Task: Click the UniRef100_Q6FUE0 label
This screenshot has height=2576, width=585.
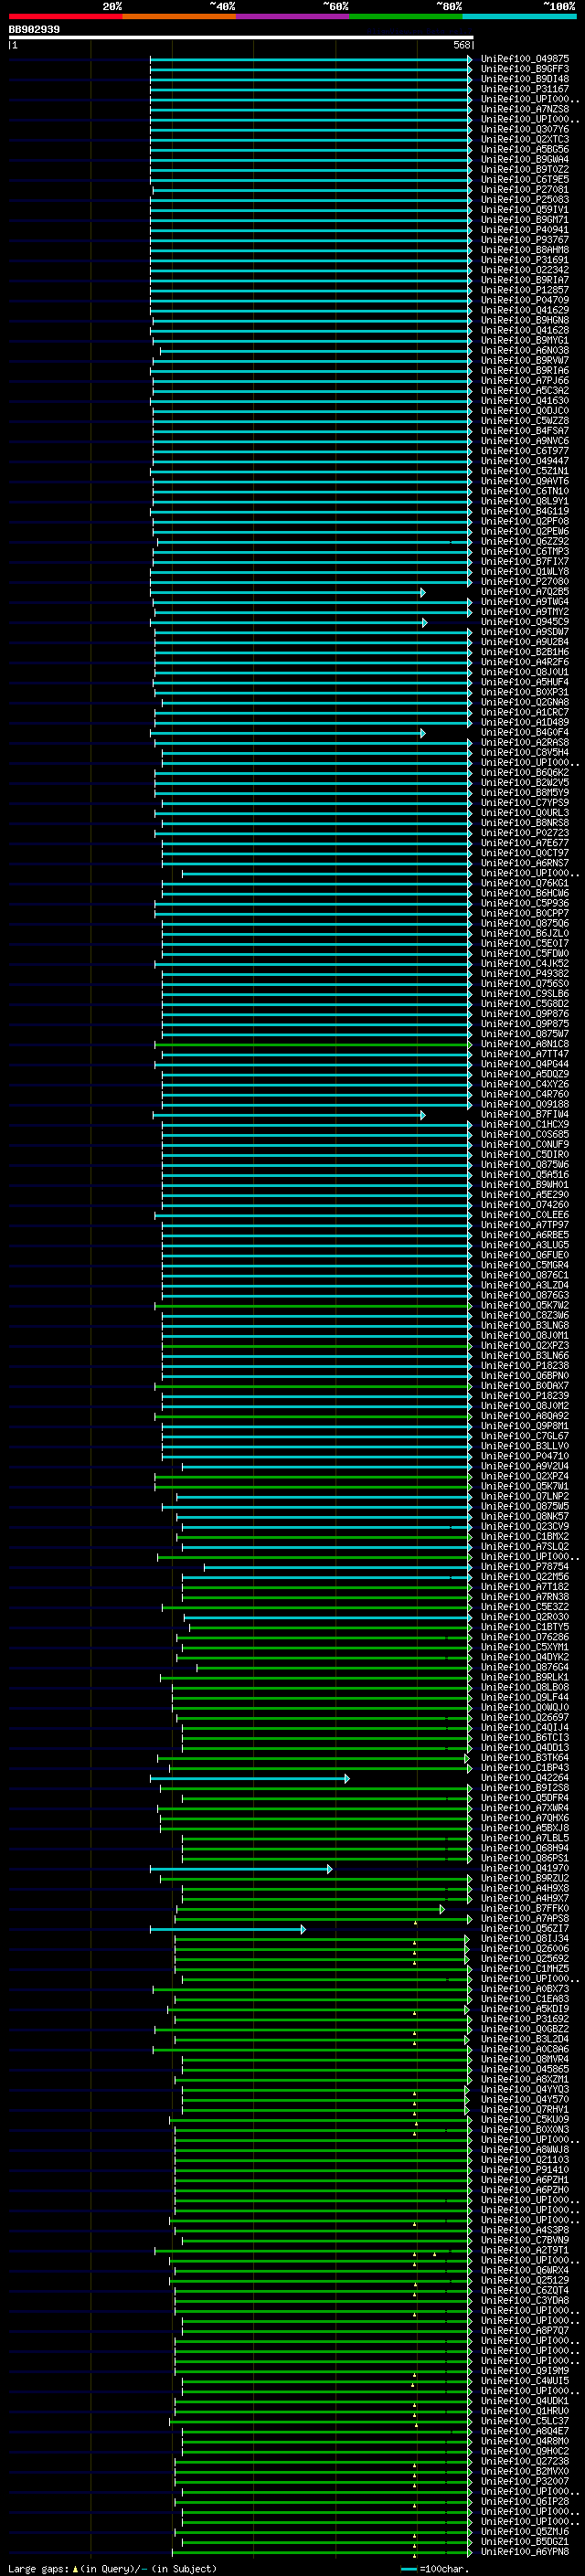Action: [524, 1255]
